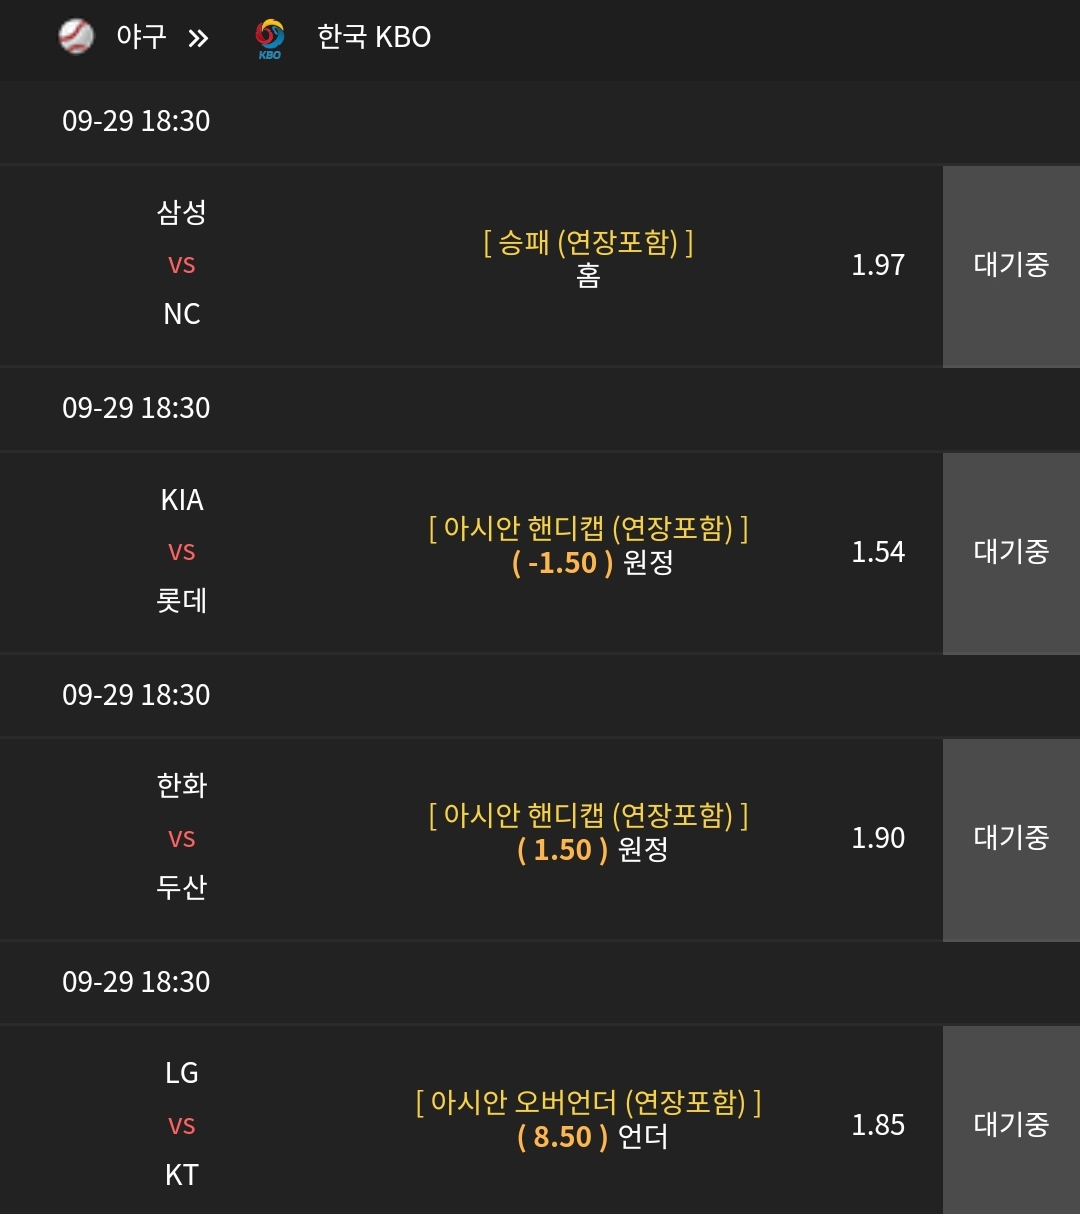Click 대기중 status for 한화 vs 두산
1080x1214 pixels.
[x=1011, y=839]
